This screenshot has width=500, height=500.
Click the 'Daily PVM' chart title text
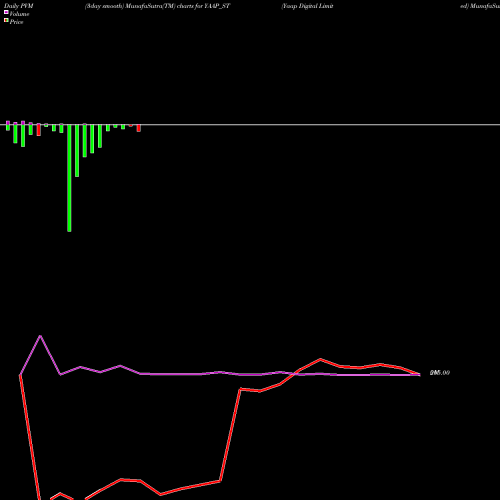[x=19, y=6]
